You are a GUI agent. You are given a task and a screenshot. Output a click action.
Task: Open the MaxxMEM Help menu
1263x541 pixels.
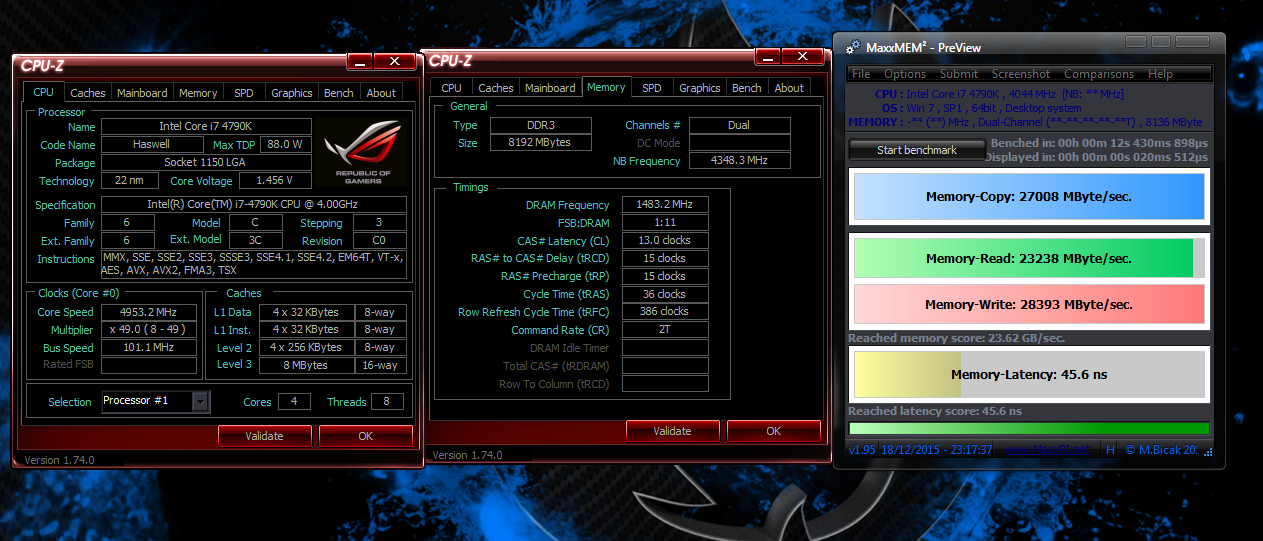coord(1160,74)
